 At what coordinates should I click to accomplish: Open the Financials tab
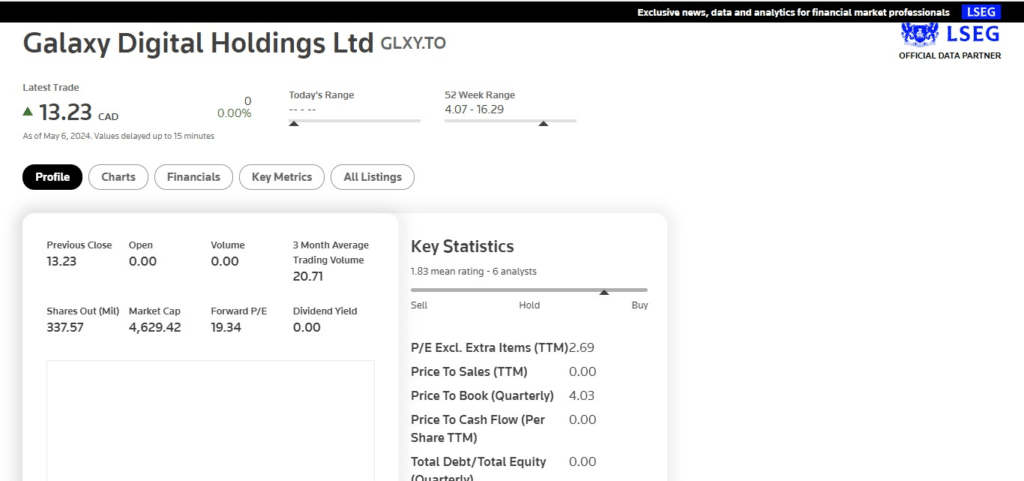[x=193, y=177]
